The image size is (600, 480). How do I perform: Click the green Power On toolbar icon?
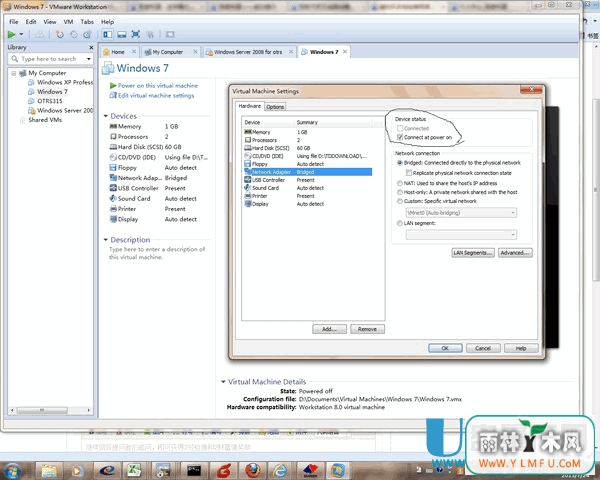pyautogui.click(x=11, y=34)
